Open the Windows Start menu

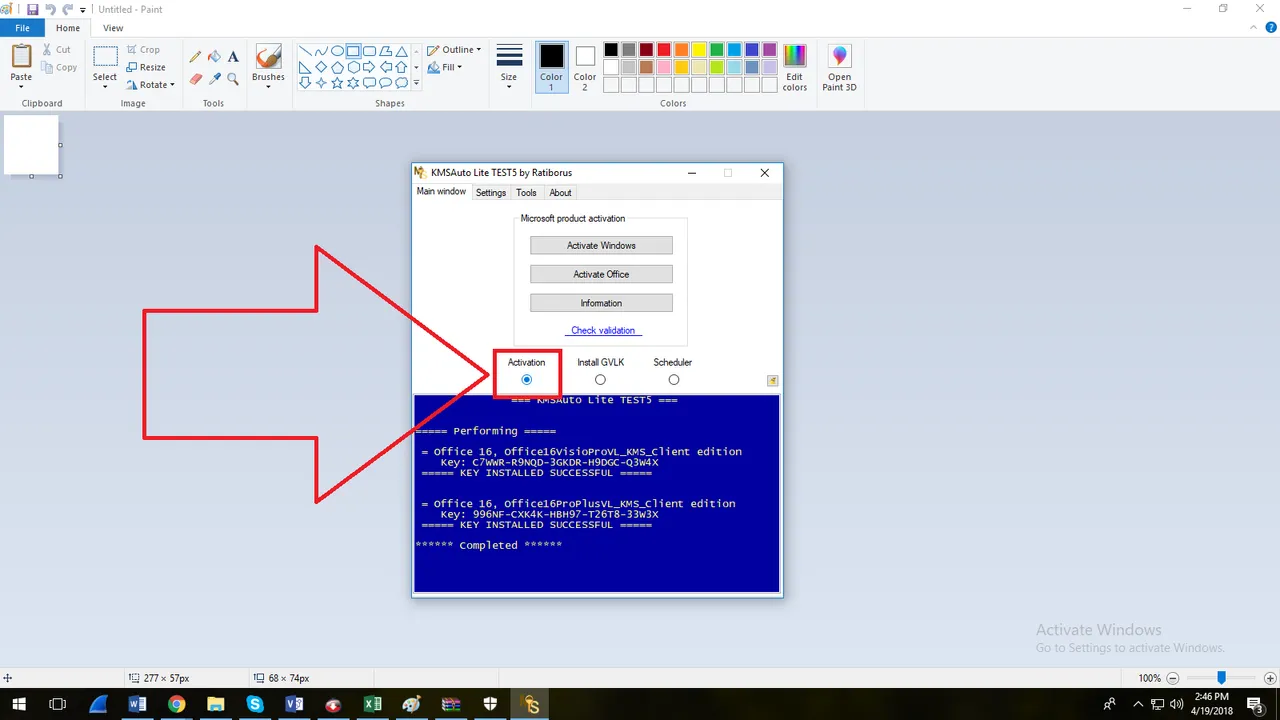(19, 704)
